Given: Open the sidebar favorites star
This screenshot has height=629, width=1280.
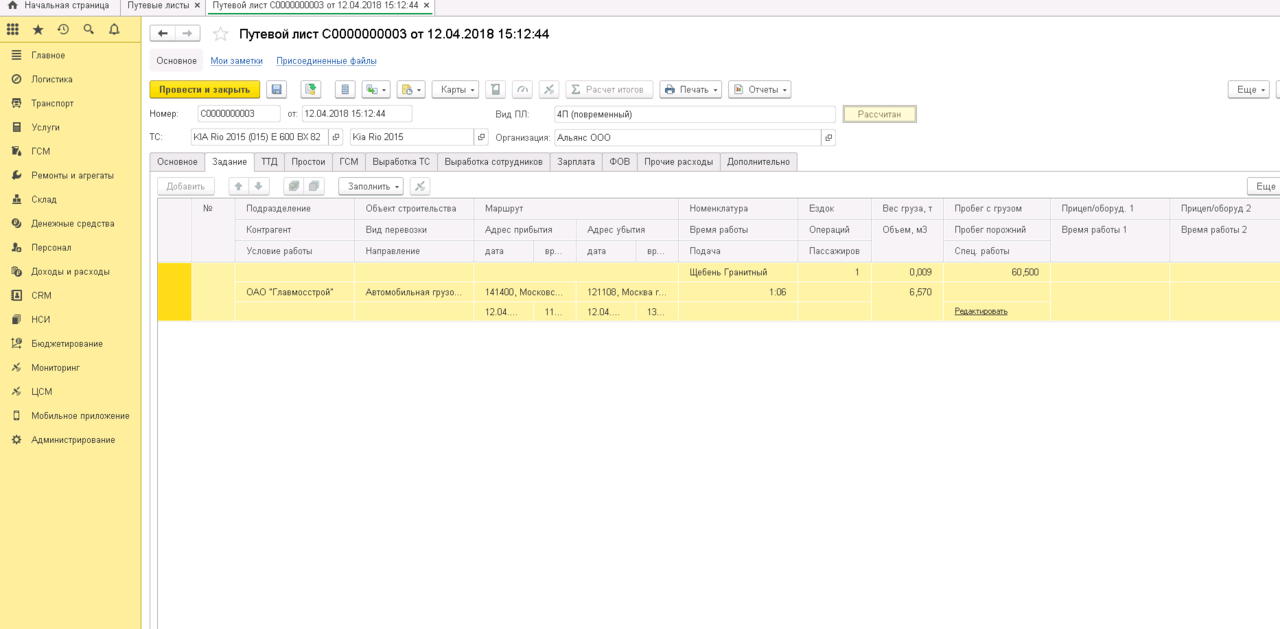Looking at the screenshot, I should click(38, 30).
